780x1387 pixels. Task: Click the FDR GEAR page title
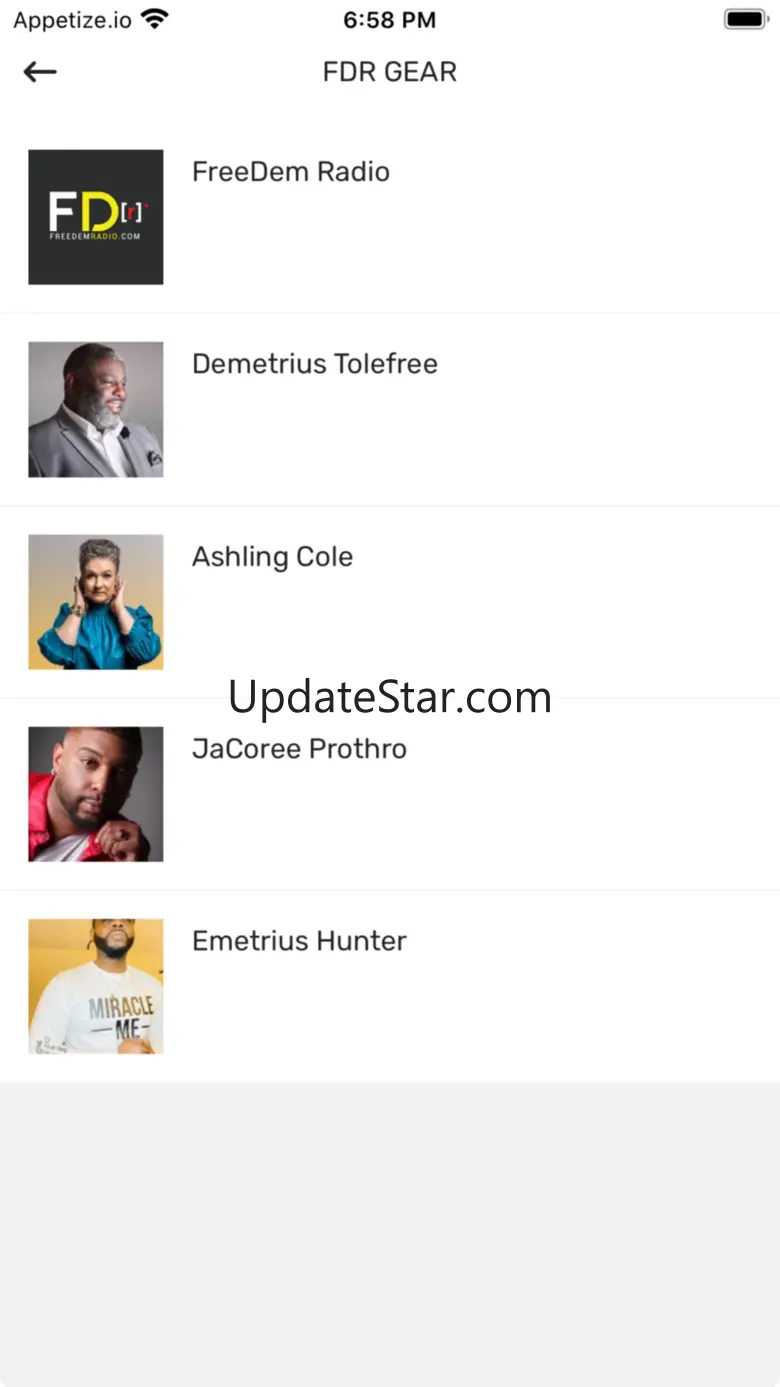point(389,72)
